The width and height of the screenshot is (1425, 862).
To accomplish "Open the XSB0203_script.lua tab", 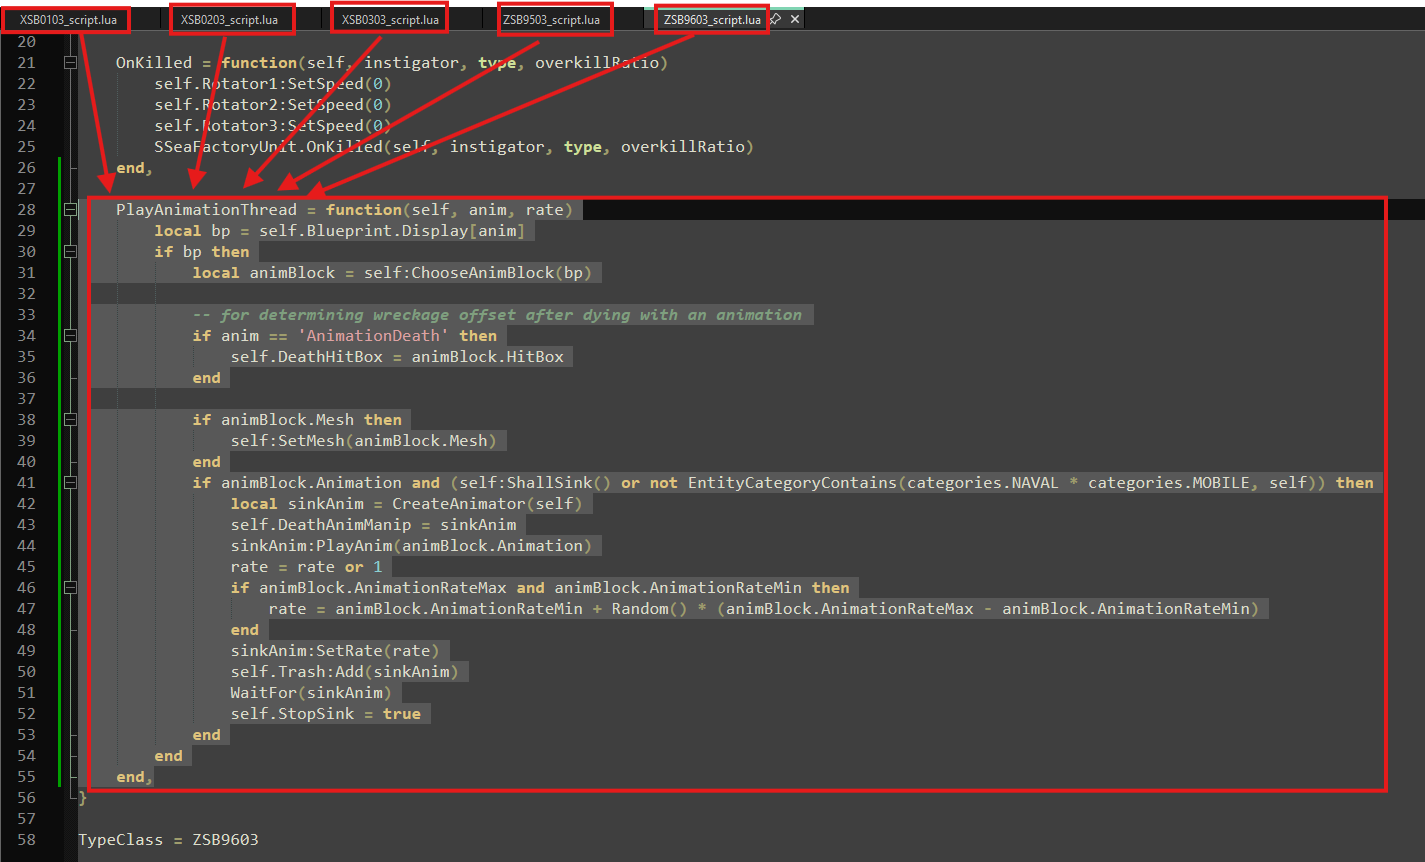I will [x=230, y=19].
